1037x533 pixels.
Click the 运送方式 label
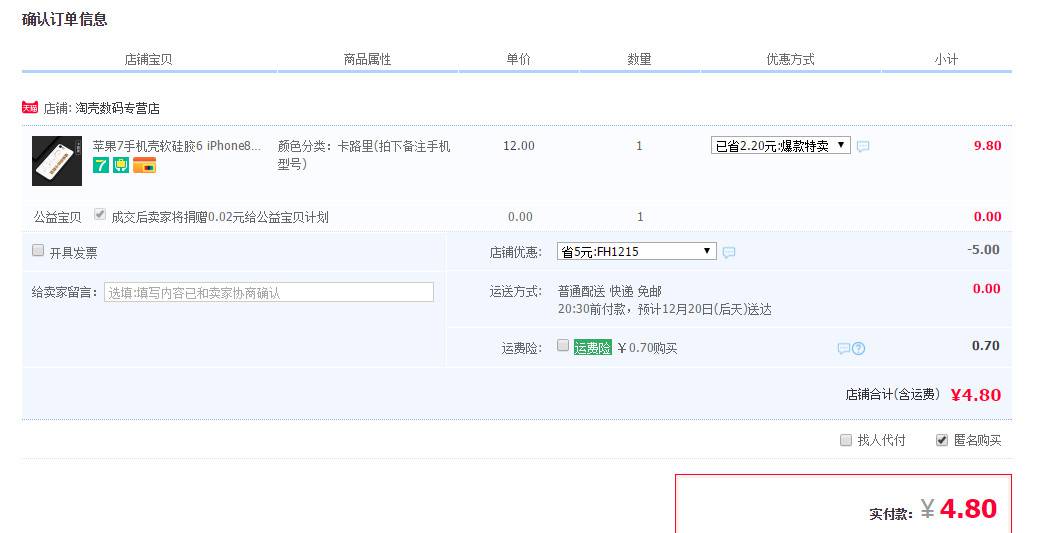tap(515, 291)
